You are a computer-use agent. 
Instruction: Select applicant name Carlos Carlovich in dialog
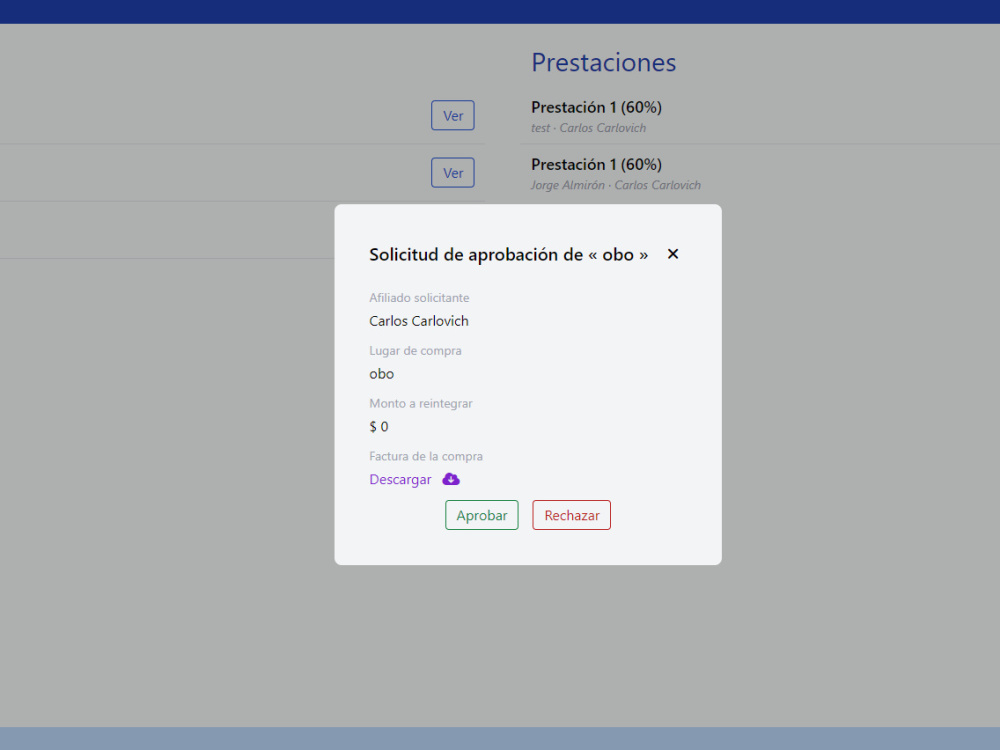click(419, 321)
